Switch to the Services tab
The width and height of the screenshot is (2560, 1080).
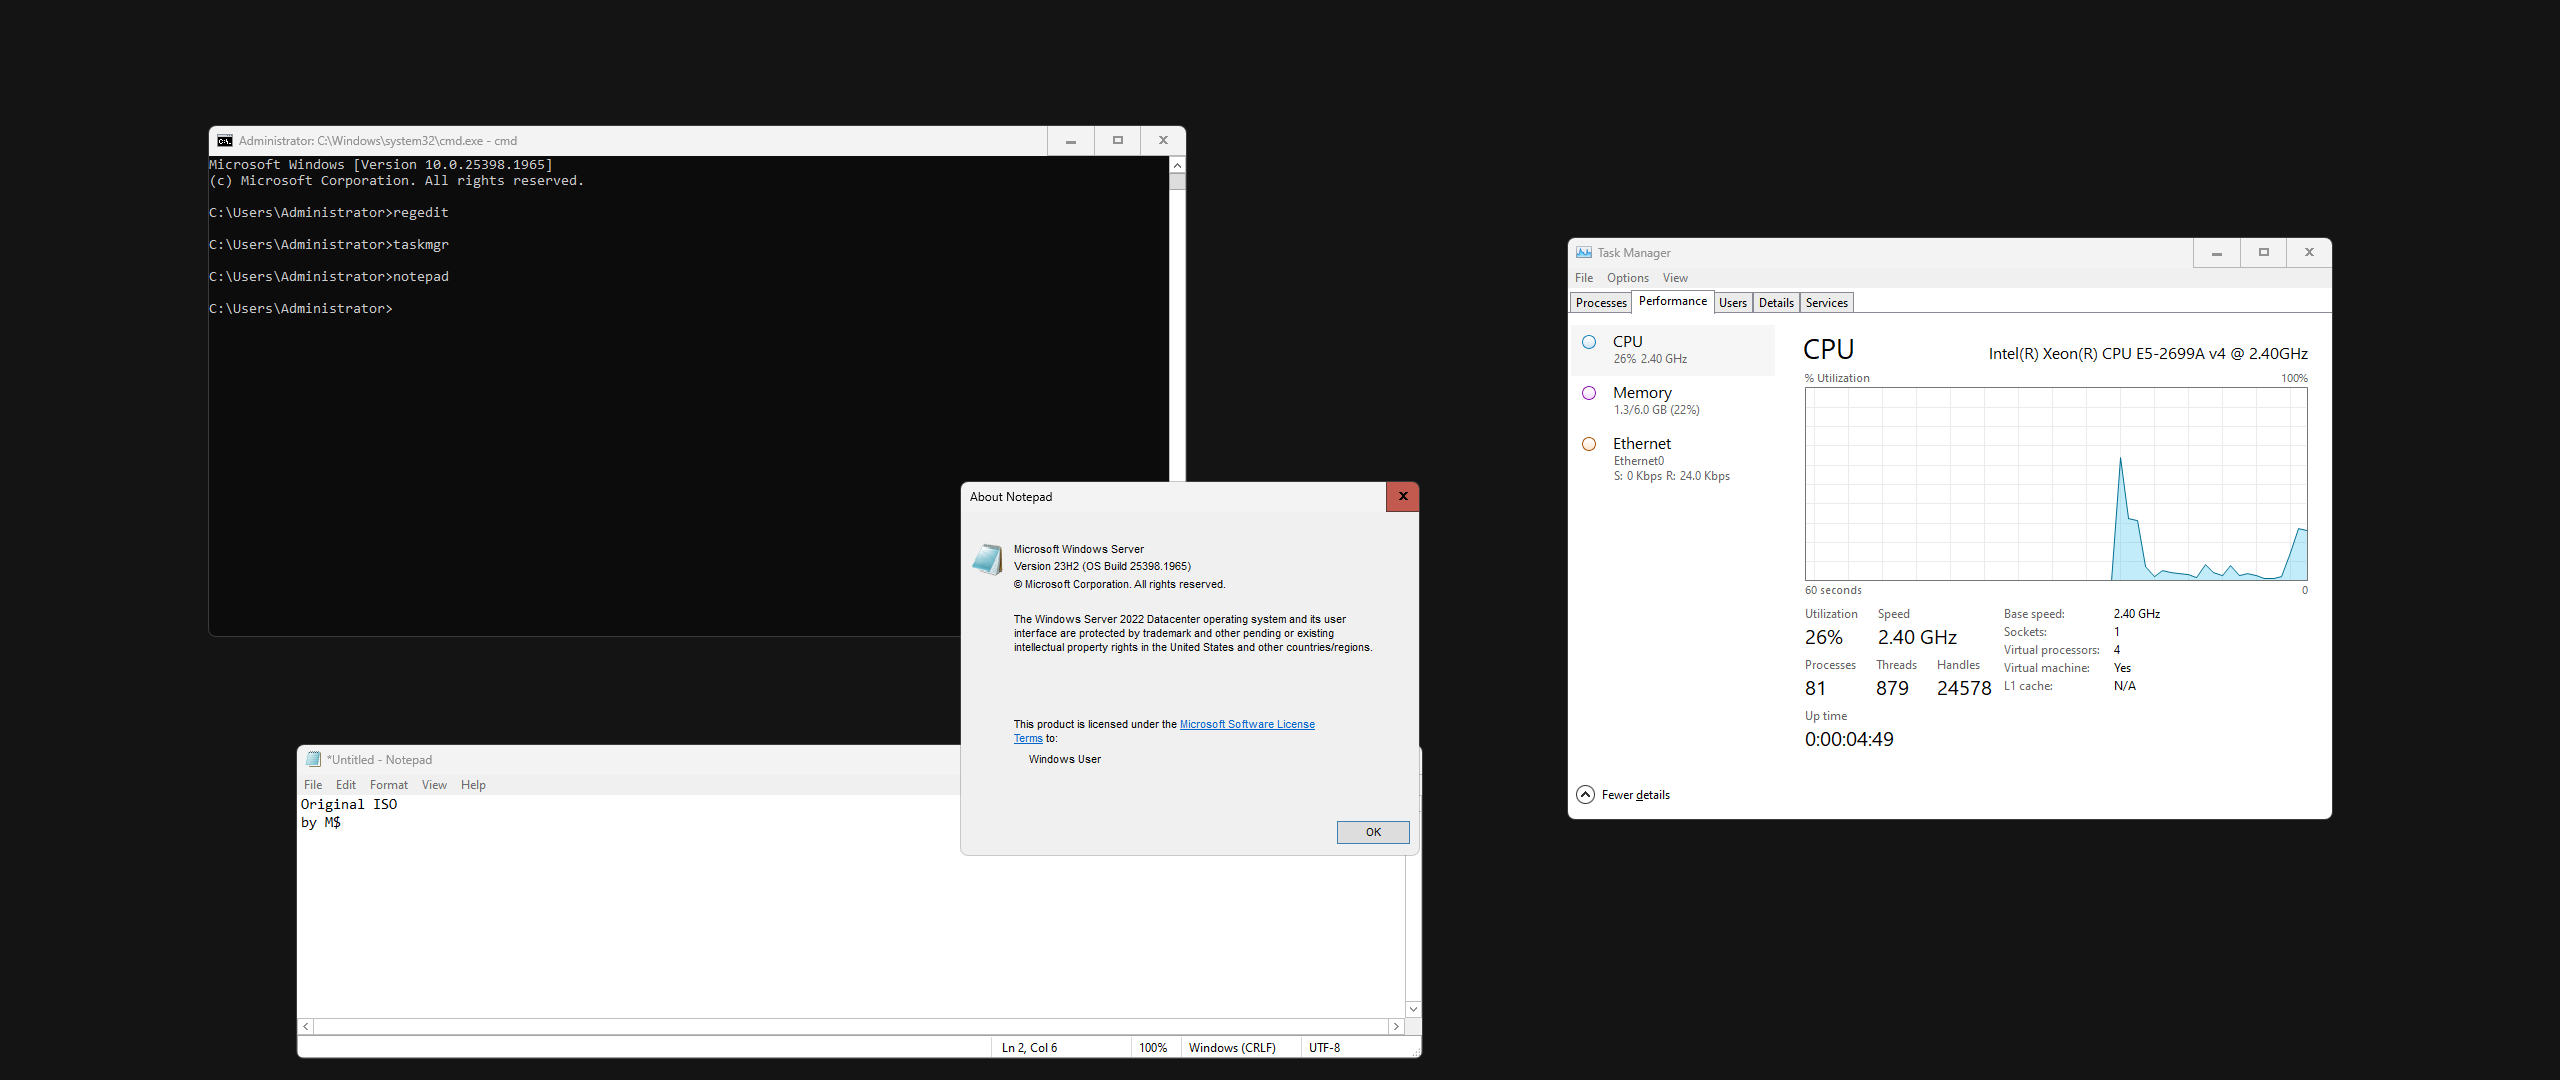(x=1826, y=303)
